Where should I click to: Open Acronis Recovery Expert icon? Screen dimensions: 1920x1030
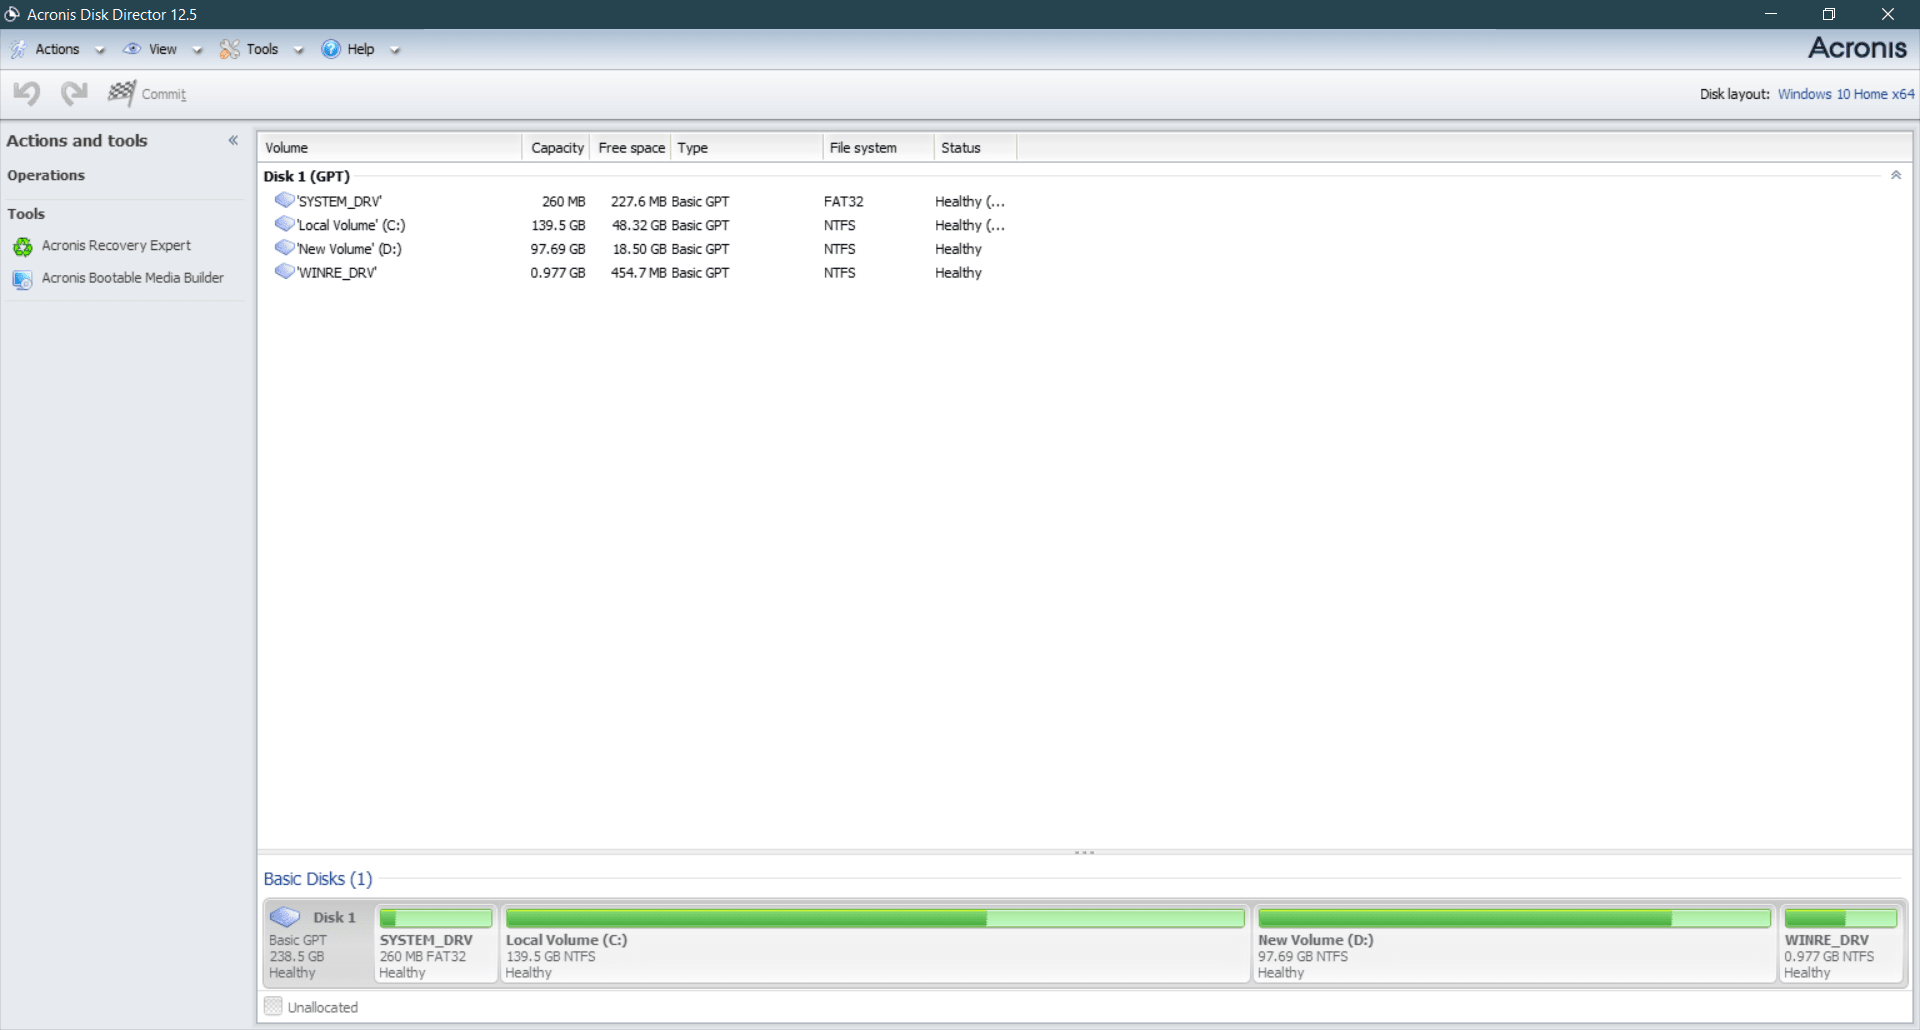coord(22,246)
